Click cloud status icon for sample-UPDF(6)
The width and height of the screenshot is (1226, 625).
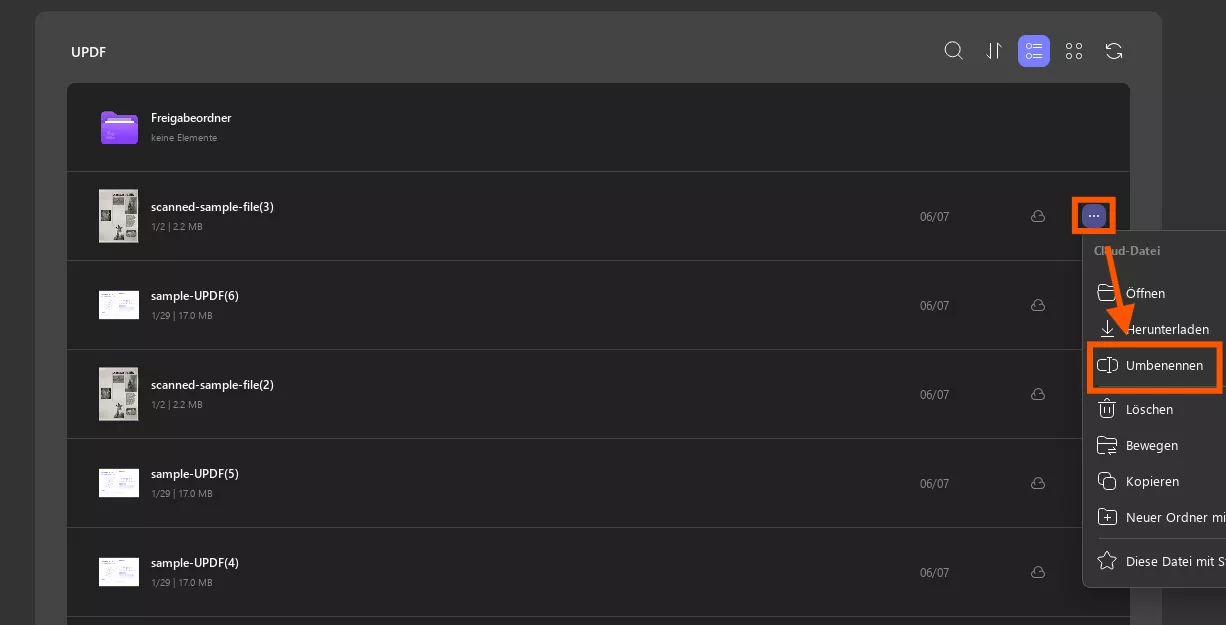coord(1038,305)
